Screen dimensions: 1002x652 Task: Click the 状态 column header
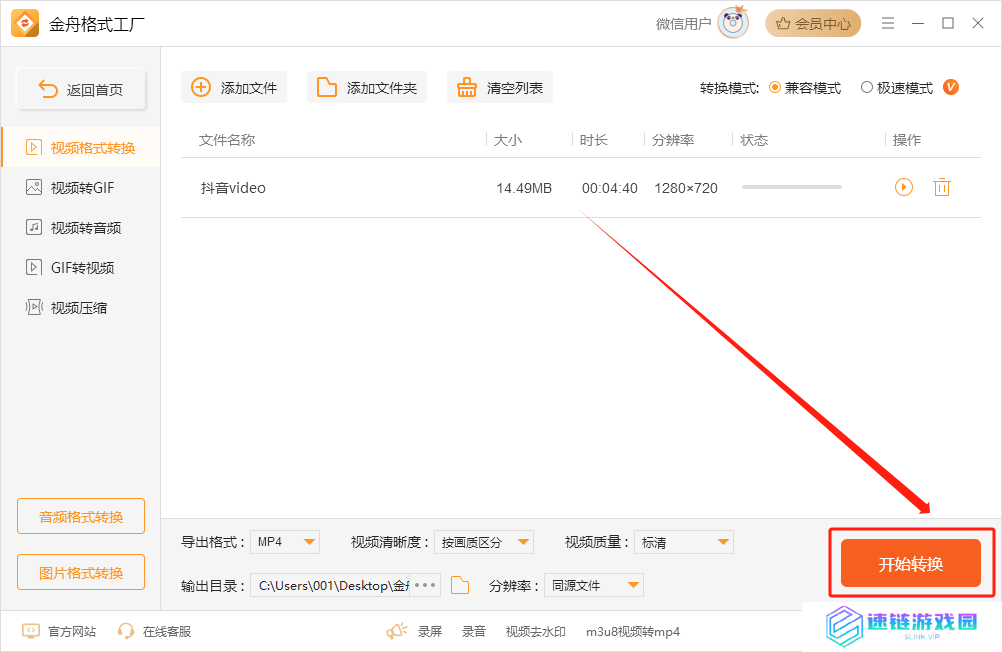754,140
